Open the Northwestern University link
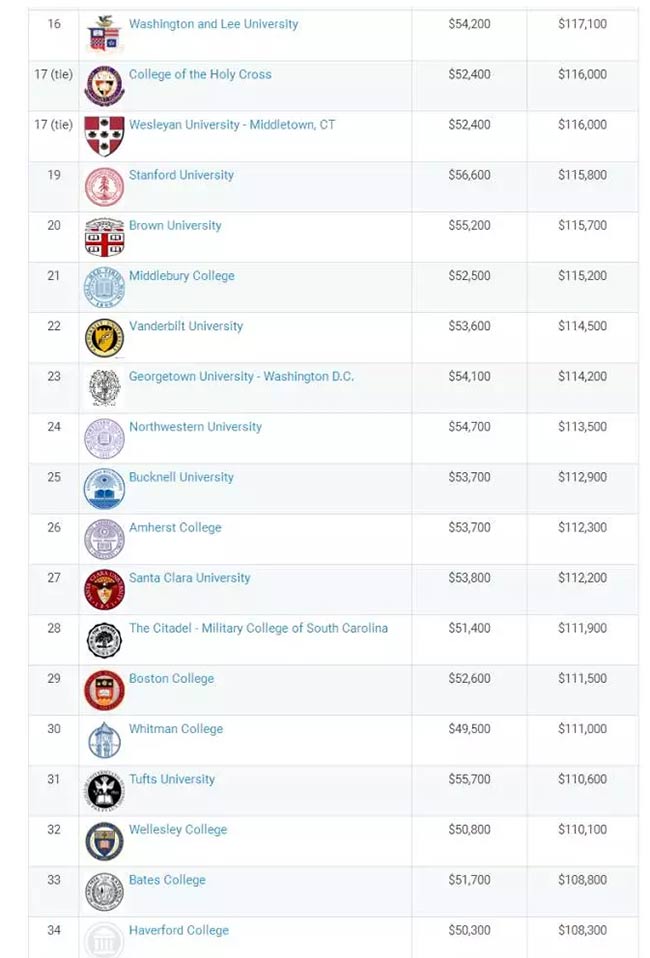This screenshot has width=650, height=958. 195,426
